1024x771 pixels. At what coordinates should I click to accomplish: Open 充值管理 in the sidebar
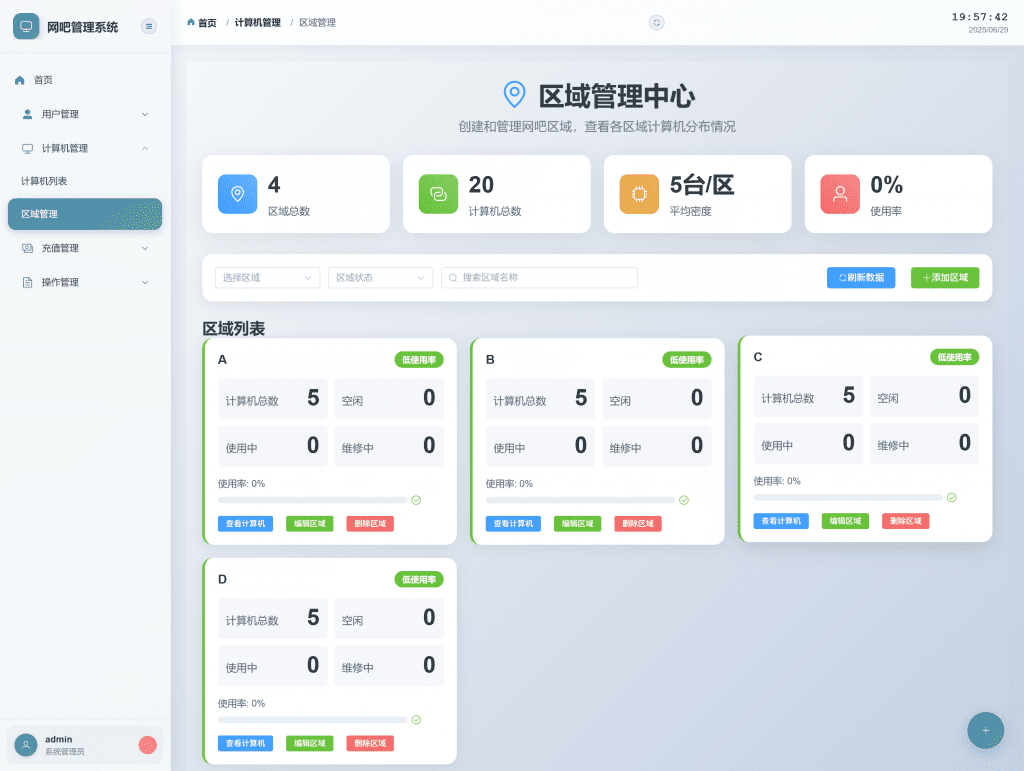[85, 248]
